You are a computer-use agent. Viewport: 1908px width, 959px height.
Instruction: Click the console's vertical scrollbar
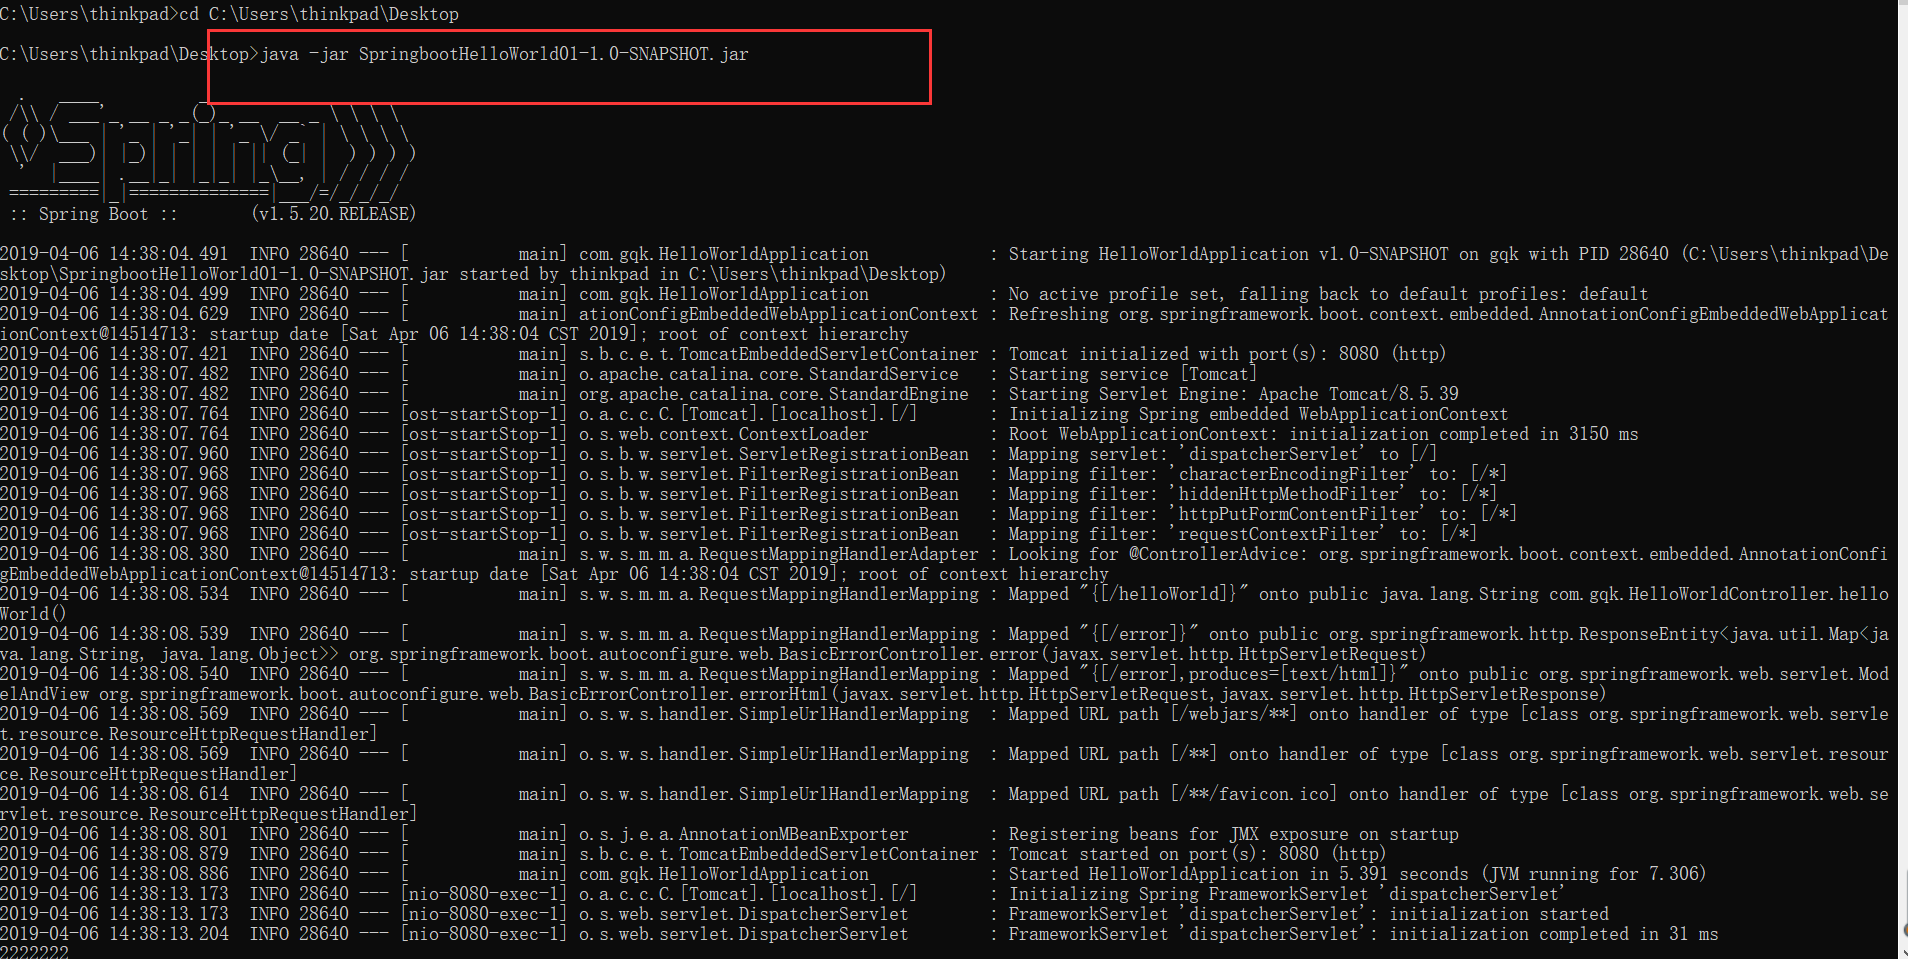pyautogui.click(x=1902, y=479)
